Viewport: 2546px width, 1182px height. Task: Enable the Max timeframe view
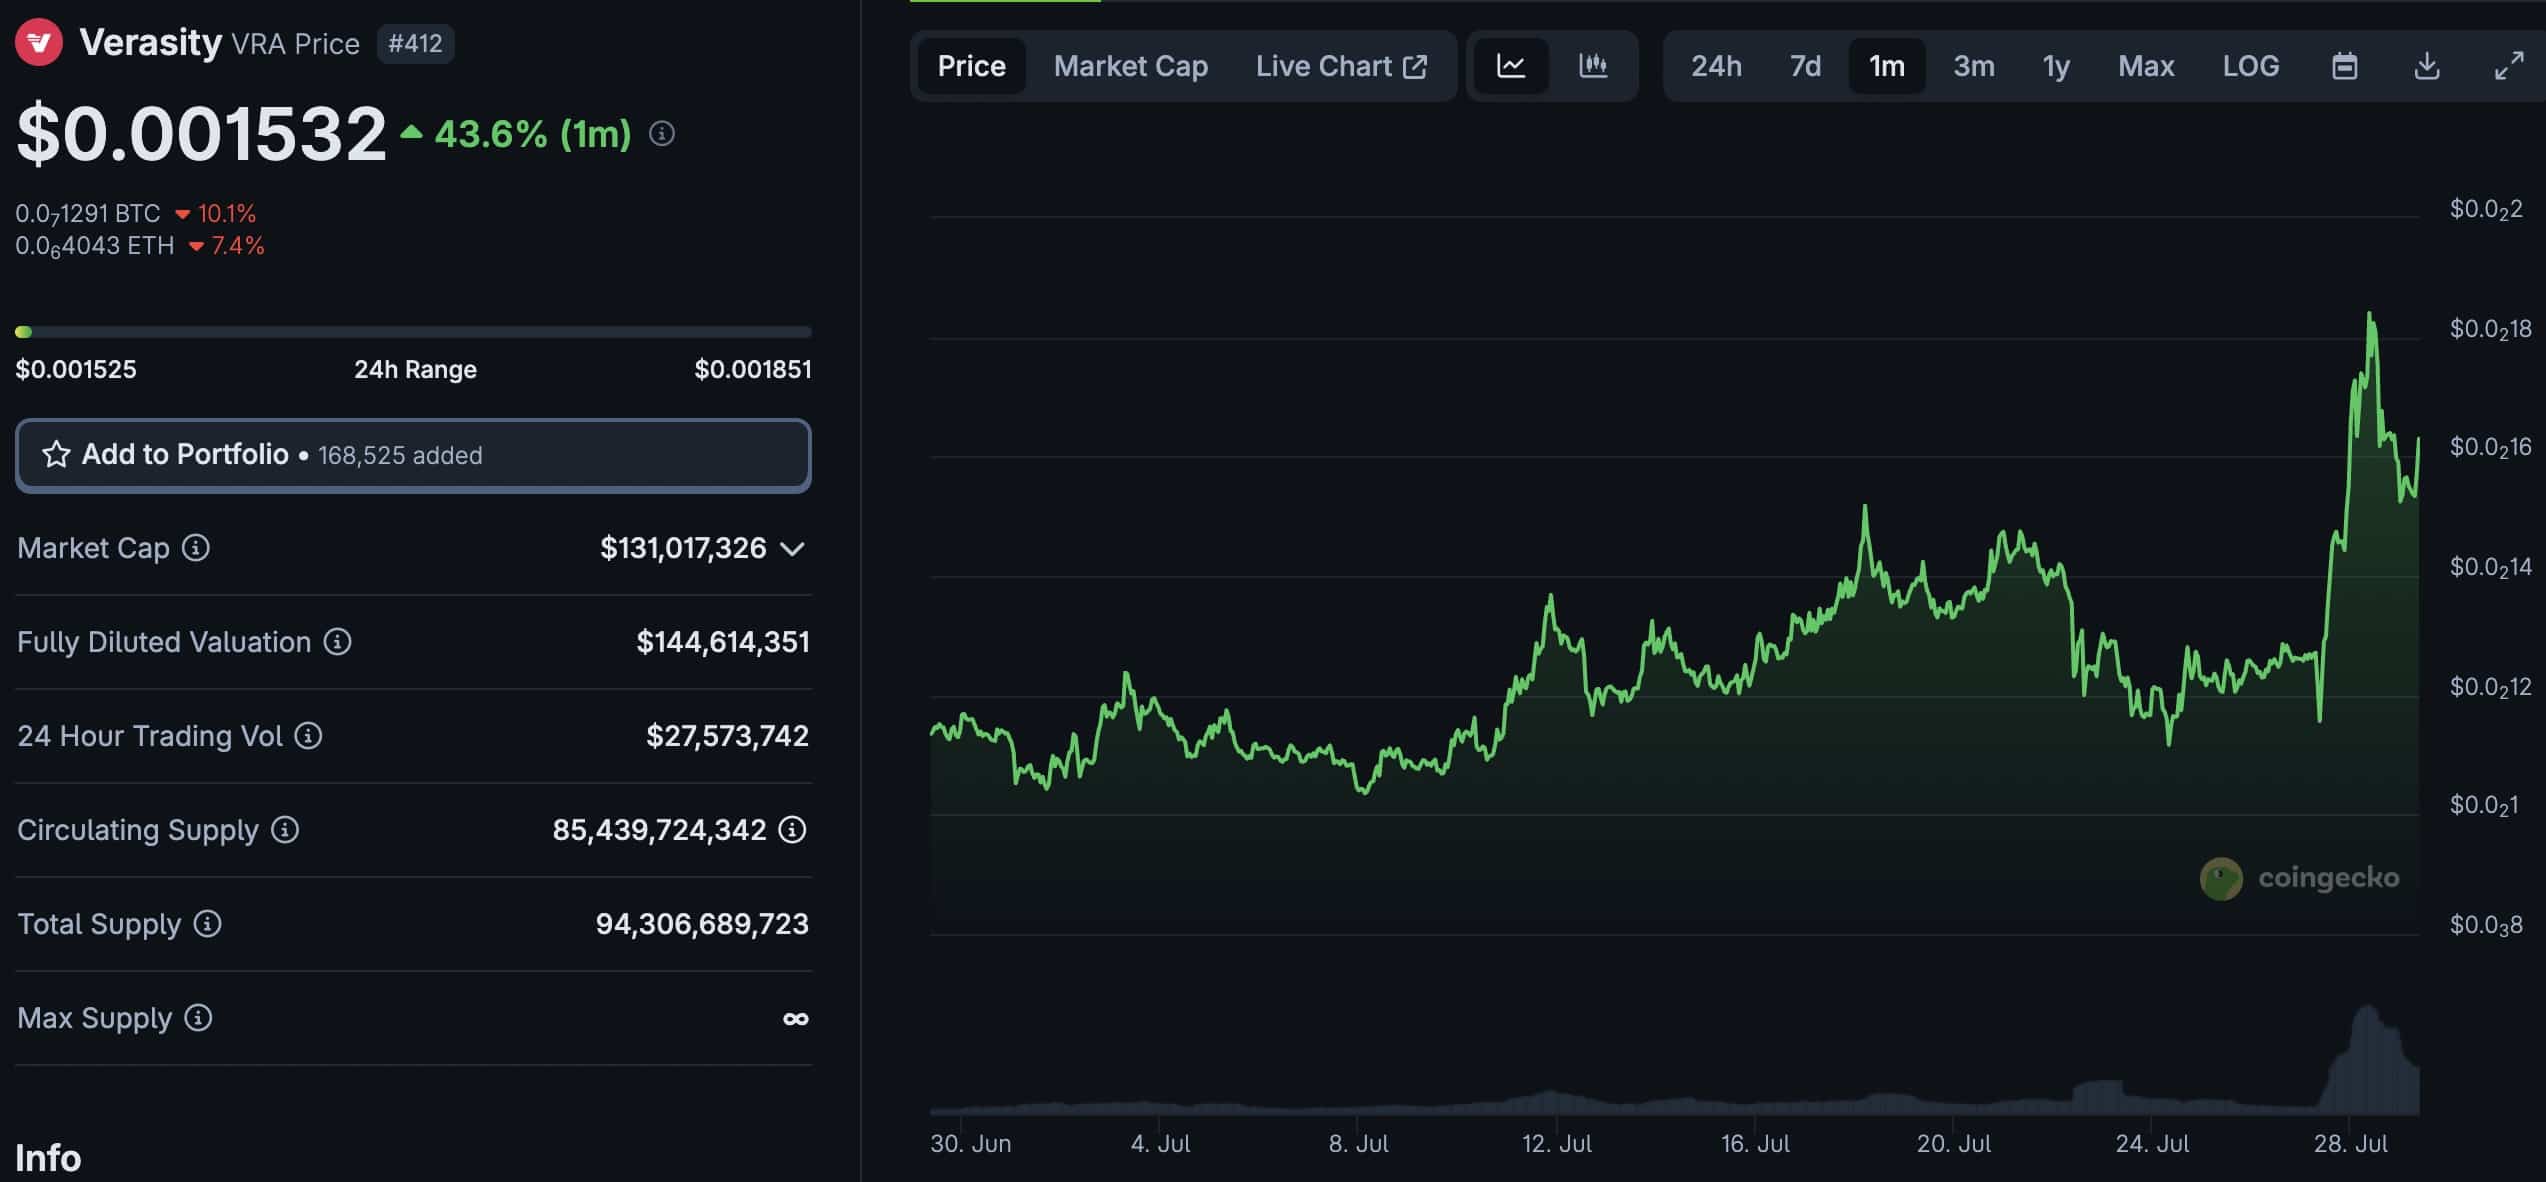click(x=2146, y=66)
